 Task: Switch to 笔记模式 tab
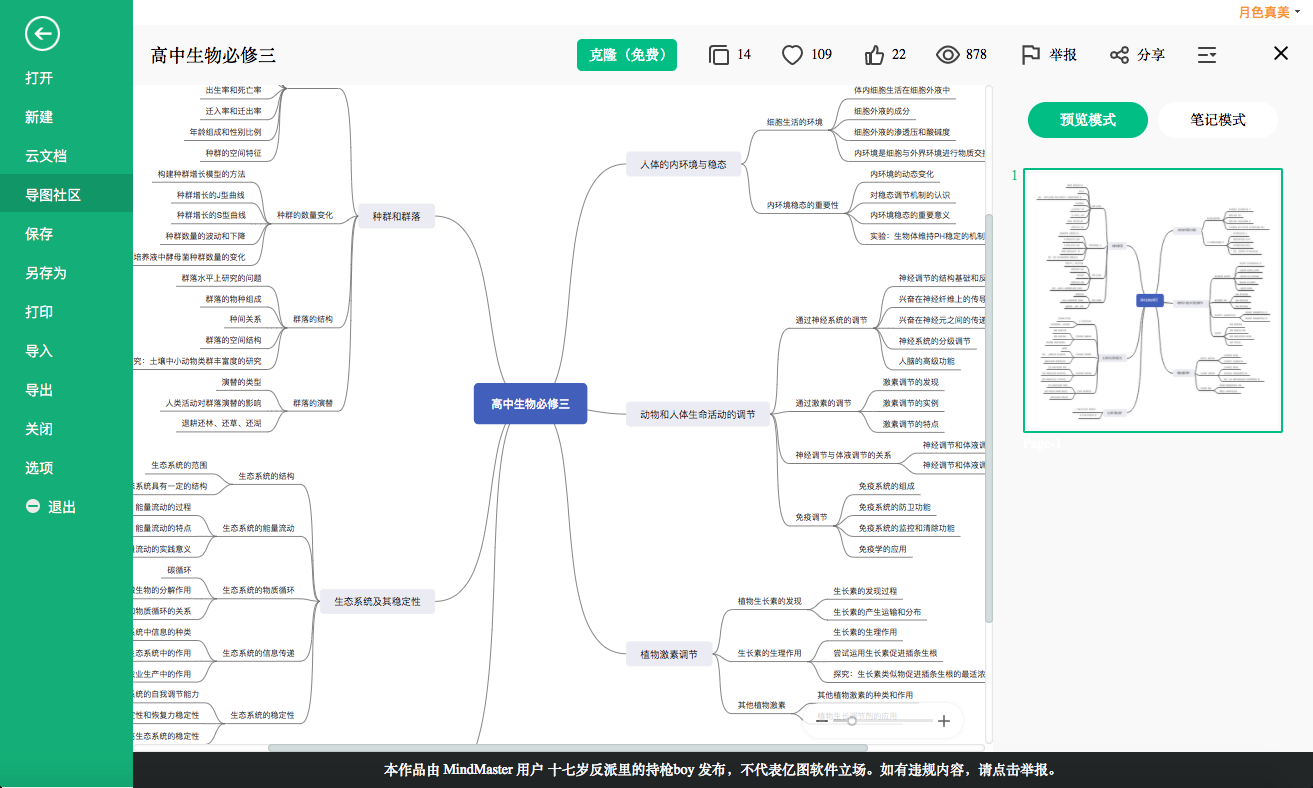coord(1218,120)
